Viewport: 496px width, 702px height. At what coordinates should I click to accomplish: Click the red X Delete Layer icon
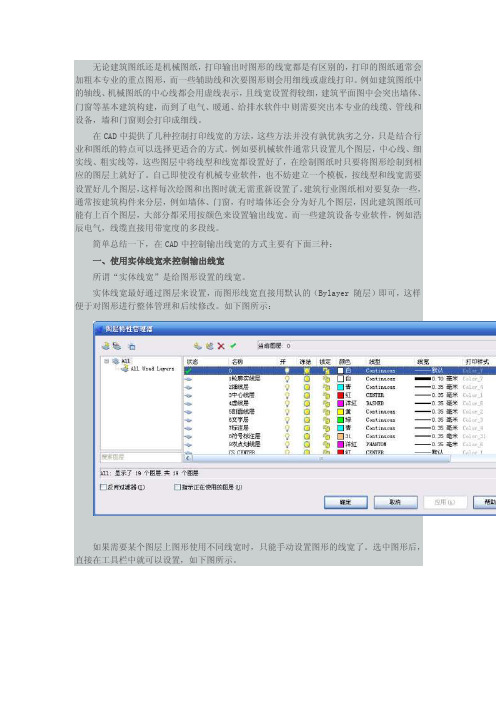point(221,346)
